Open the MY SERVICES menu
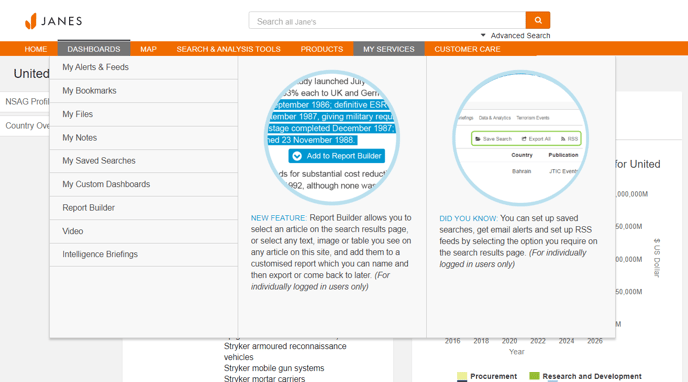This screenshot has width=688, height=382. click(x=389, y=49)
